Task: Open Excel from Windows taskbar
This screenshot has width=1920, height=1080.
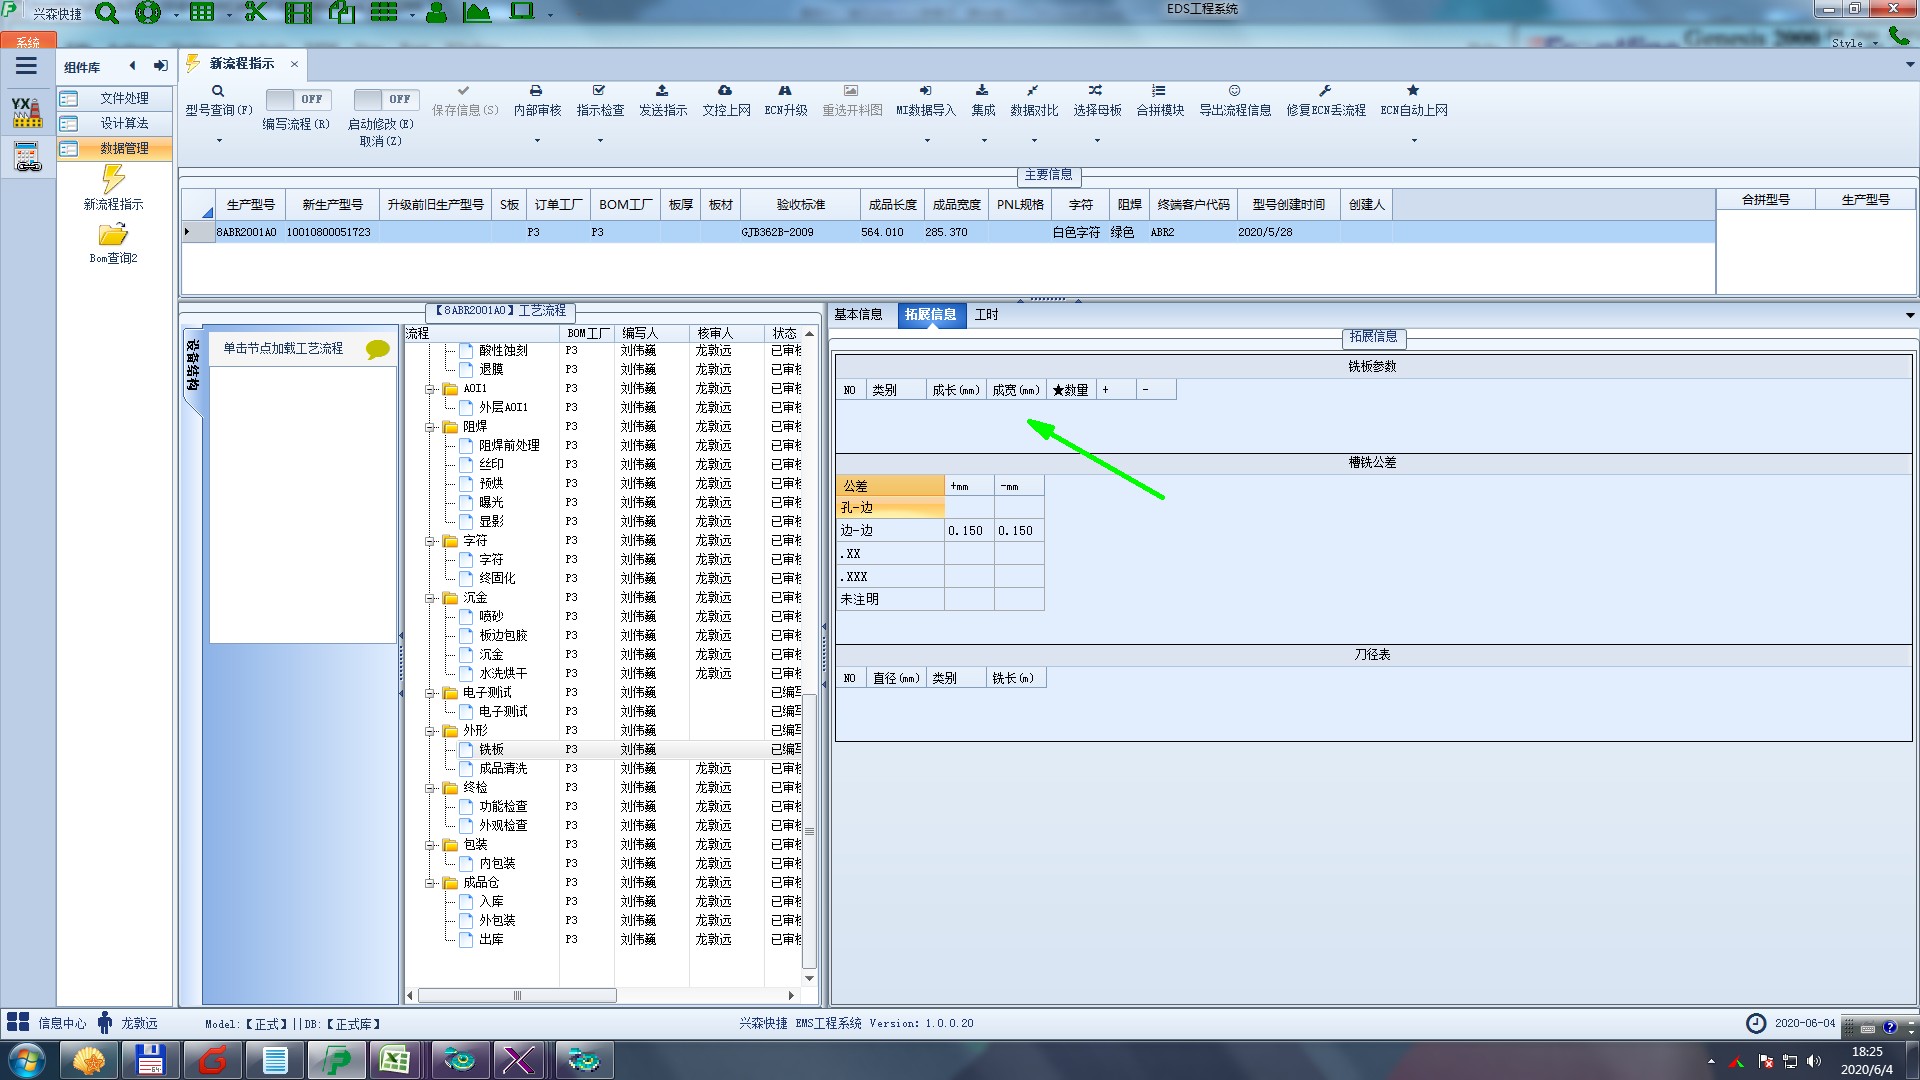Action: 394,1060
